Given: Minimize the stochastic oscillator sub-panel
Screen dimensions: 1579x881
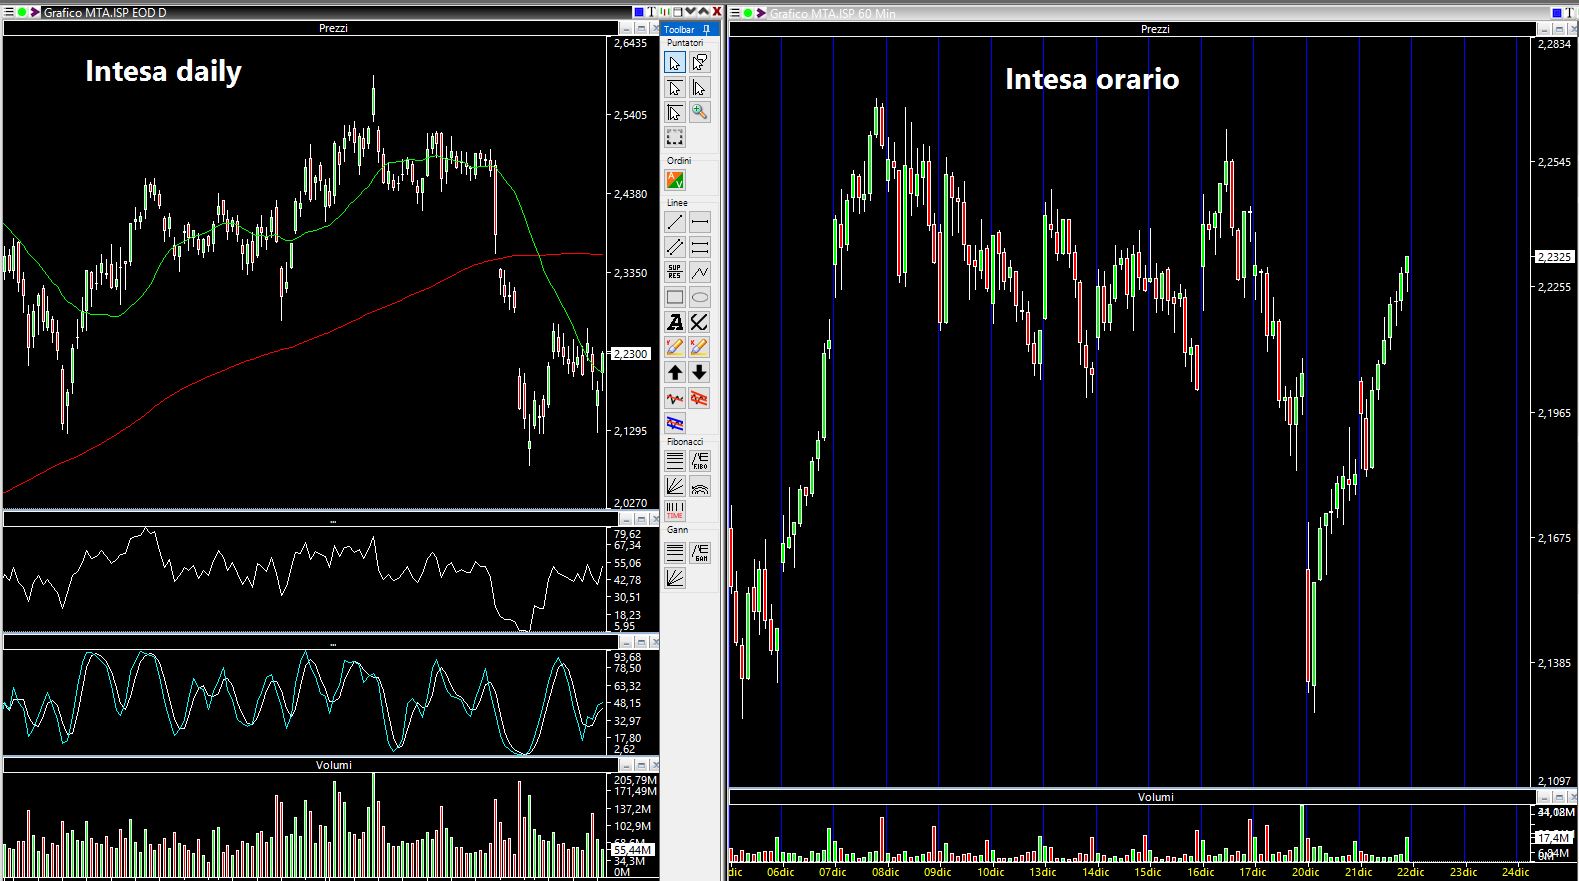Looking at the screenshot, I should point(626,642).
